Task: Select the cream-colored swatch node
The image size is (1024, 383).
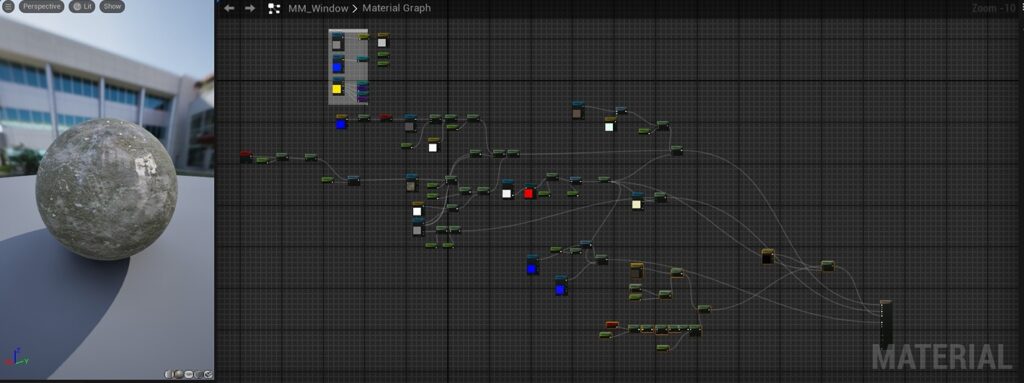Action: point(637,201)
